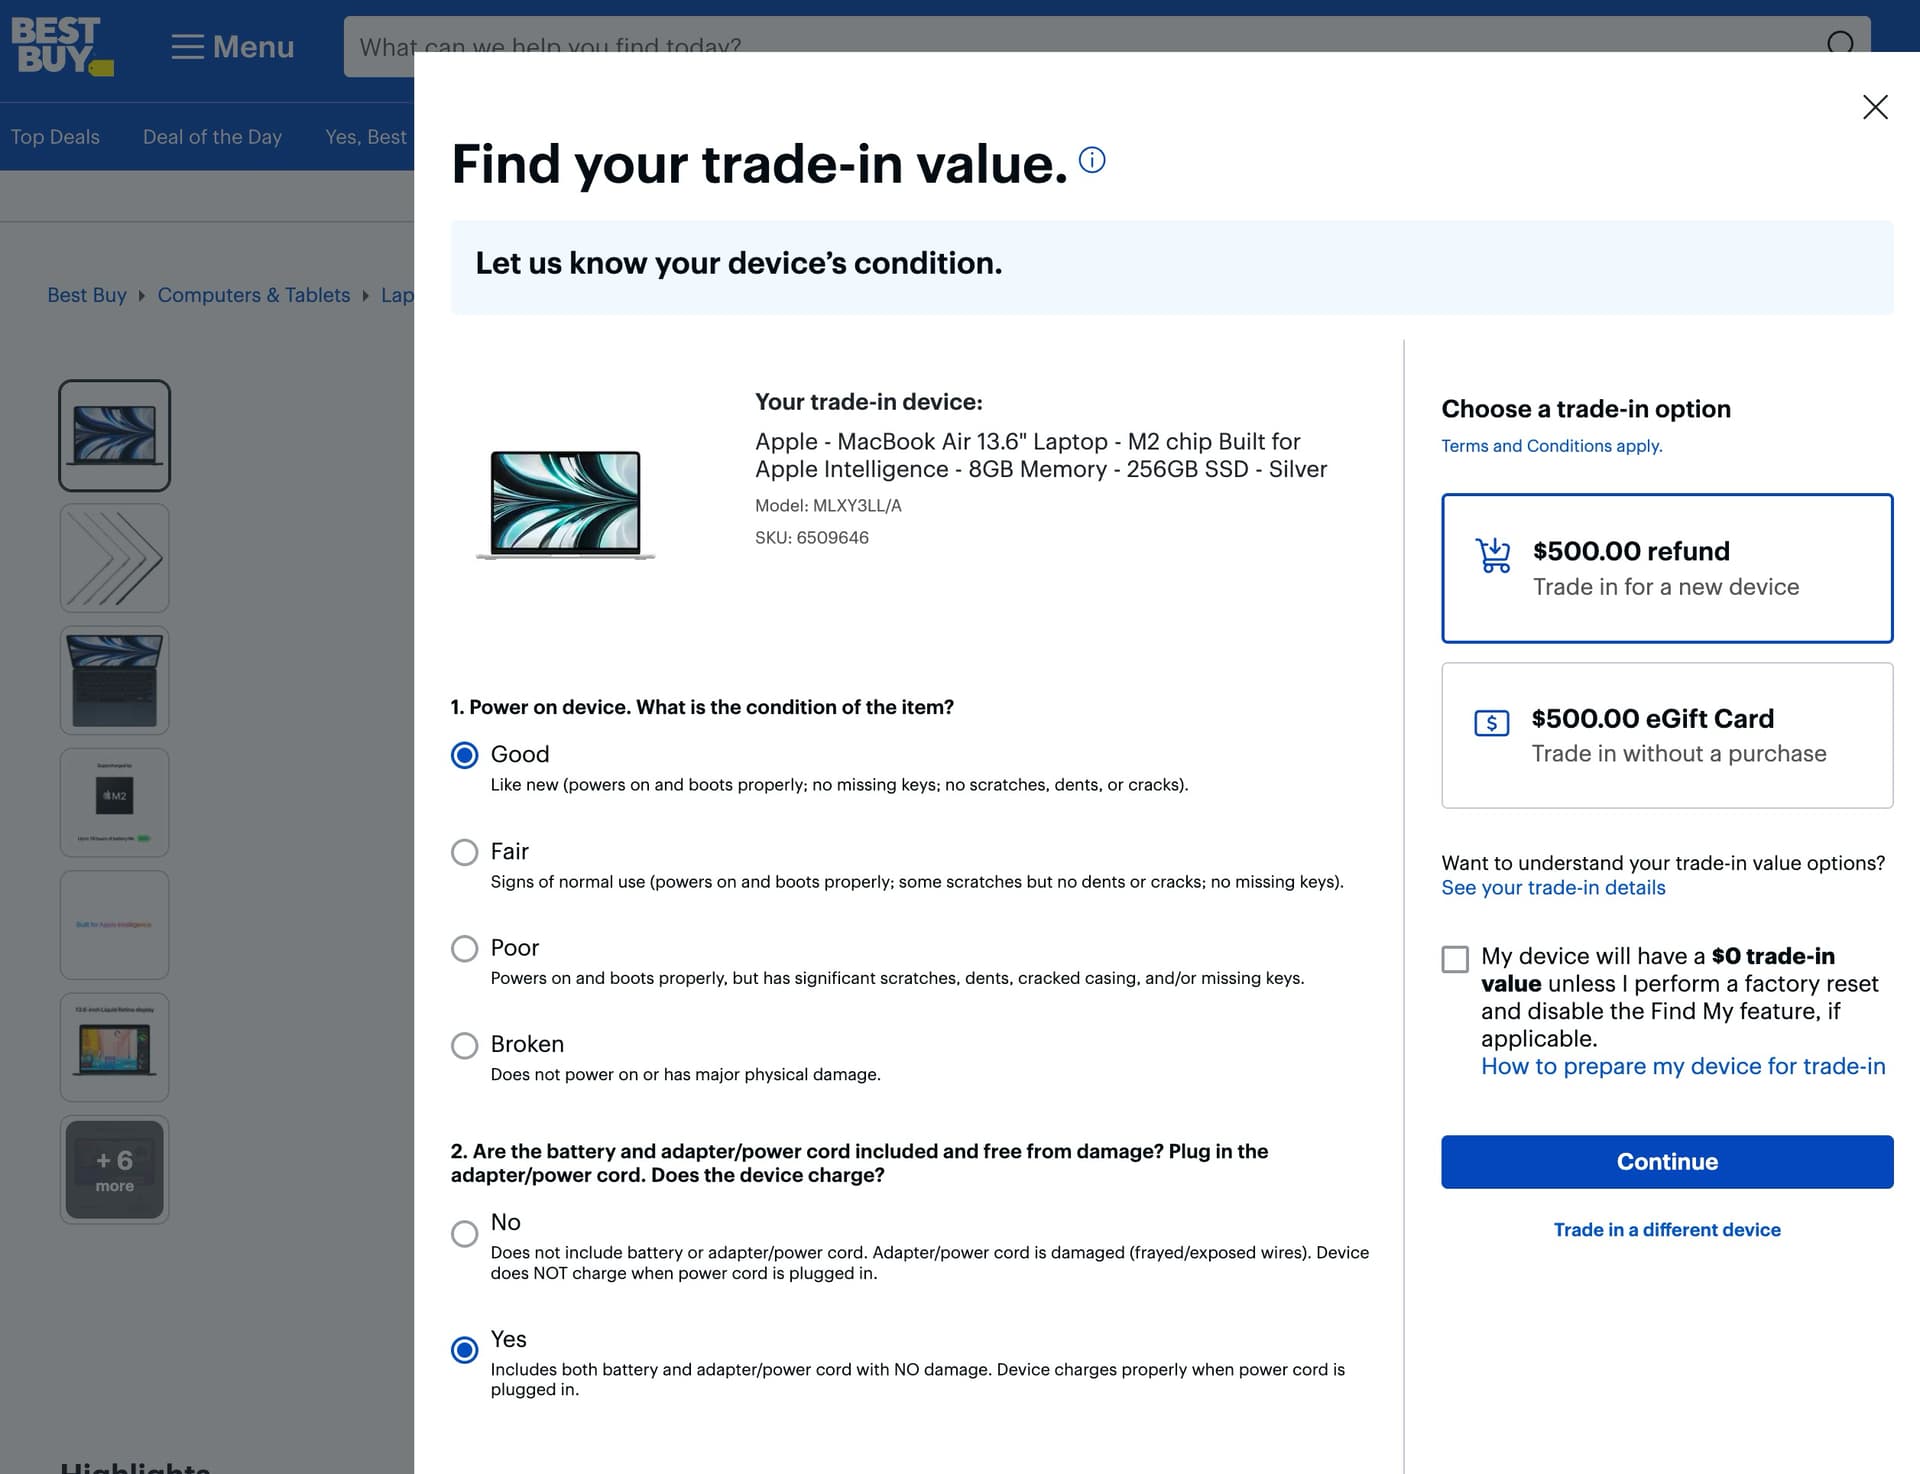The image size is (1920, 1474).
Task: Select the Broken condition radio button
Action: (464, 1045)
